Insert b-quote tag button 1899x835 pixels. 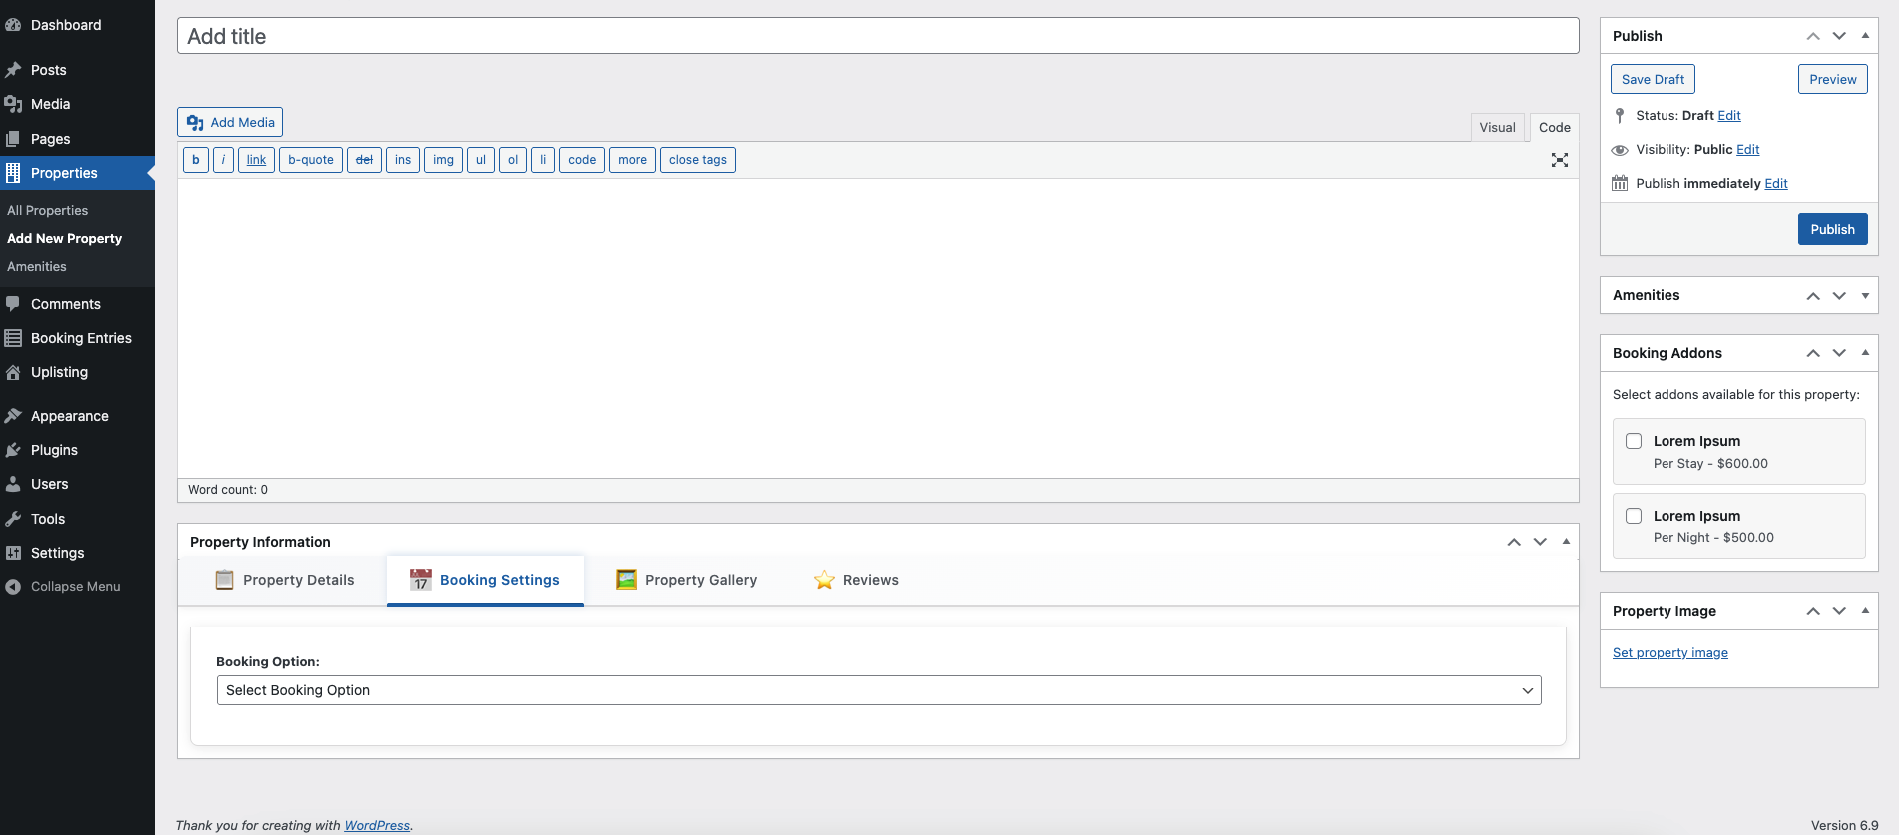click(311, 160)
